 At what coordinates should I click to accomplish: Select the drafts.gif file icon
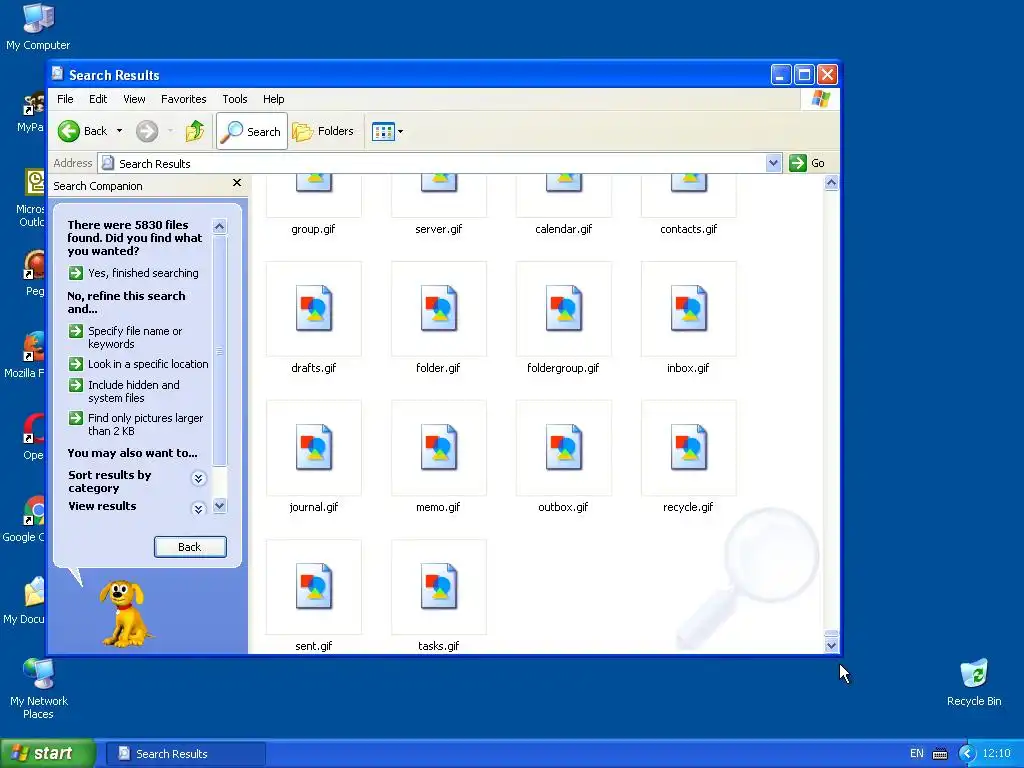coord(313,308)
